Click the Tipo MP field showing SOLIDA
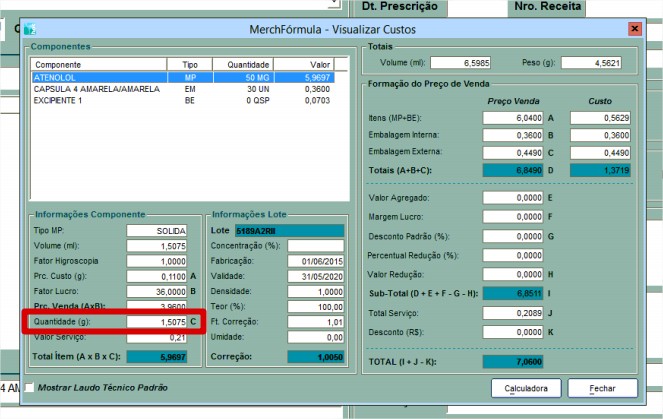The width and height of the screenshot is (663, 419). point(156,231)
